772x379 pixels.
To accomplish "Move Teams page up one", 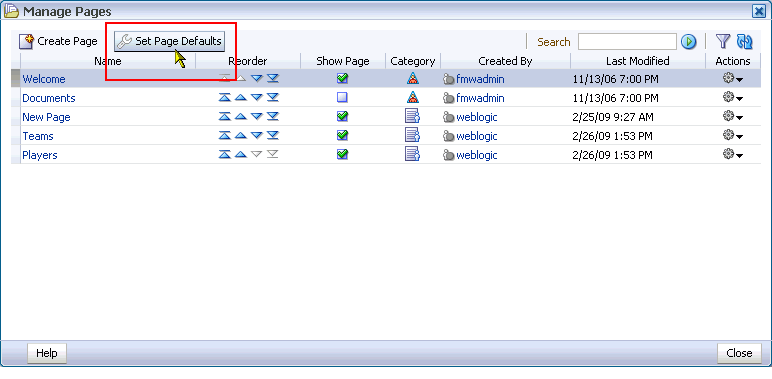I will [240, 135].
